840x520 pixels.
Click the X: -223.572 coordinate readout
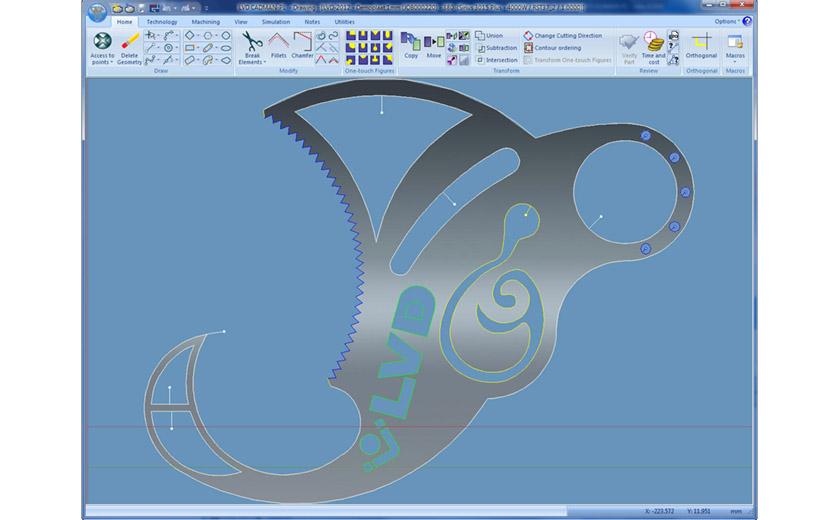(x=659, y=511)
